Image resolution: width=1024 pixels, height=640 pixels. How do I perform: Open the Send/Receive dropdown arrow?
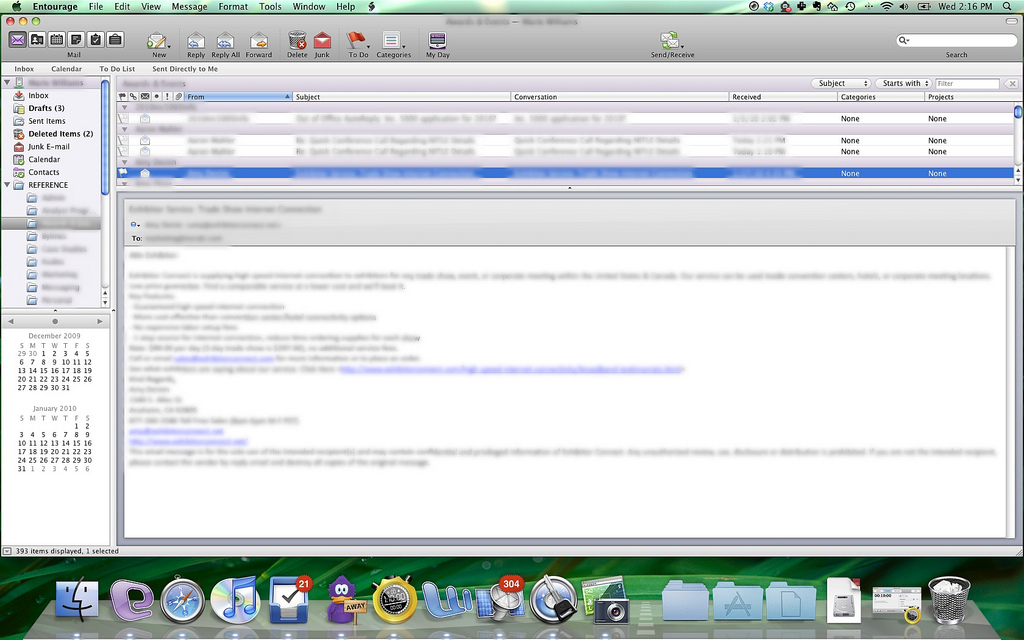pos(682,47)
